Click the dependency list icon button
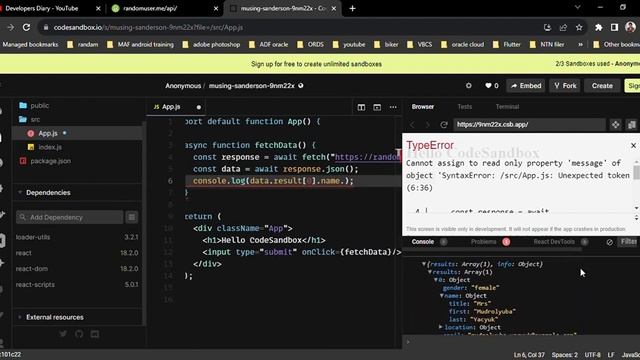 coord(131,217)
